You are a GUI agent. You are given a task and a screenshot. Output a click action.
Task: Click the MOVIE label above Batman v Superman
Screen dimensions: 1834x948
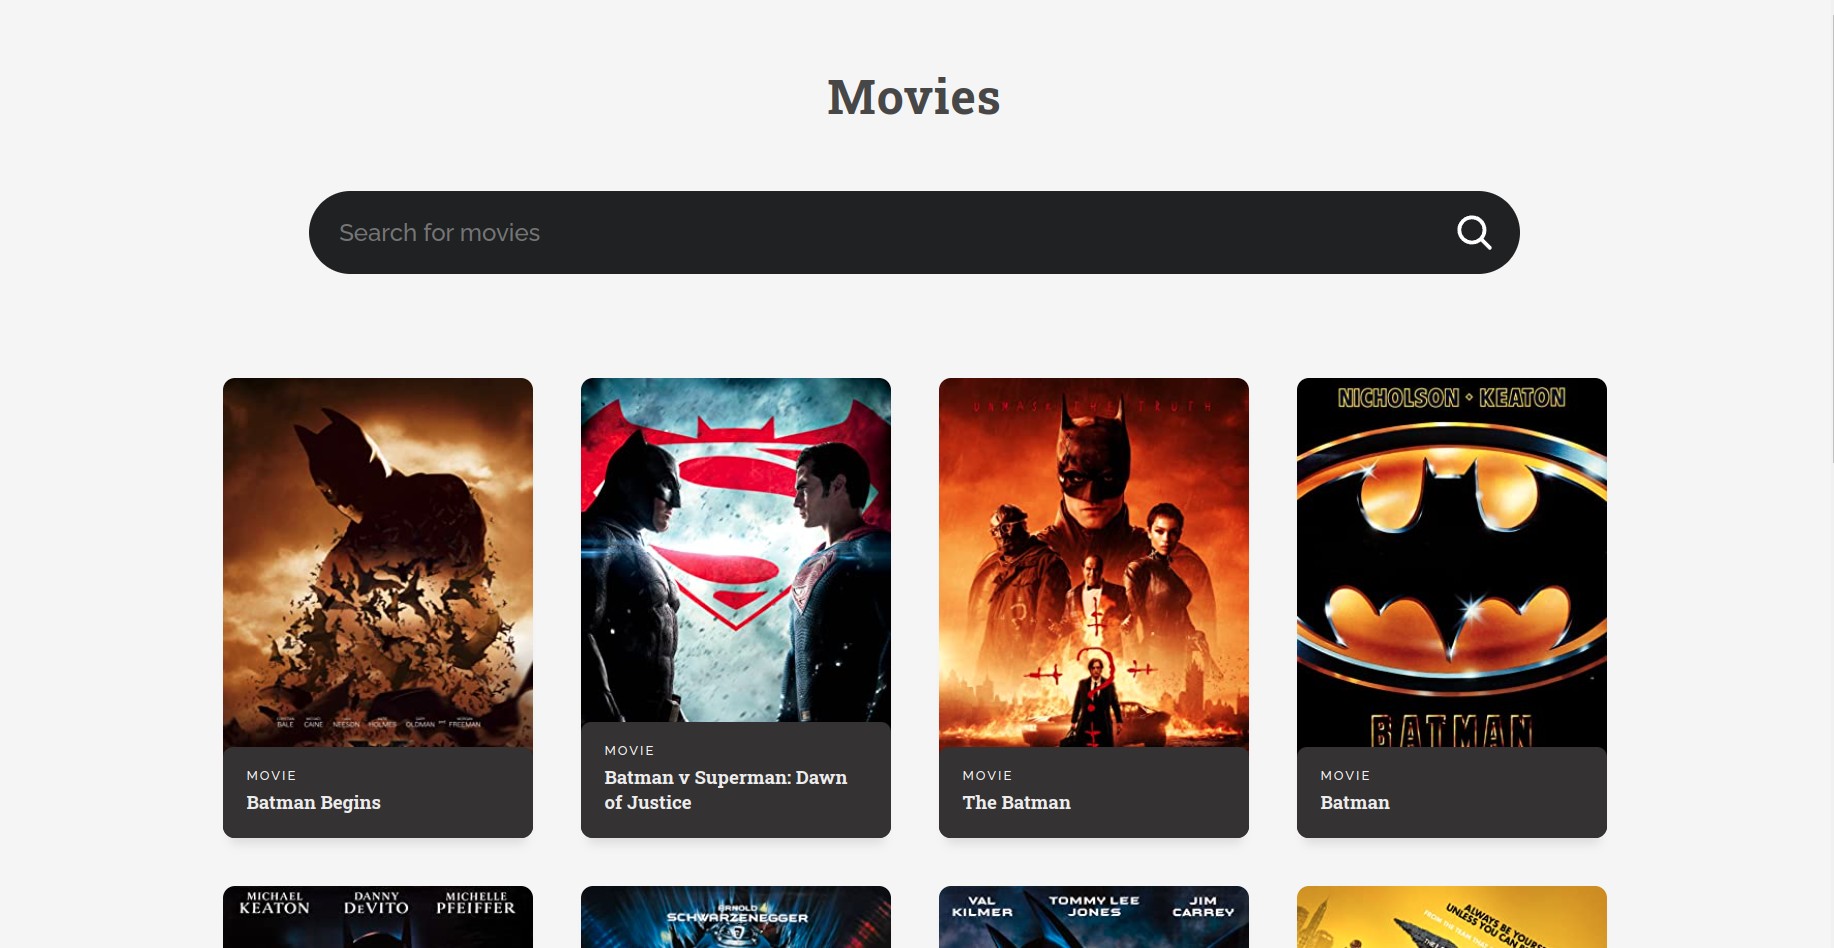(x=629, y=750)
